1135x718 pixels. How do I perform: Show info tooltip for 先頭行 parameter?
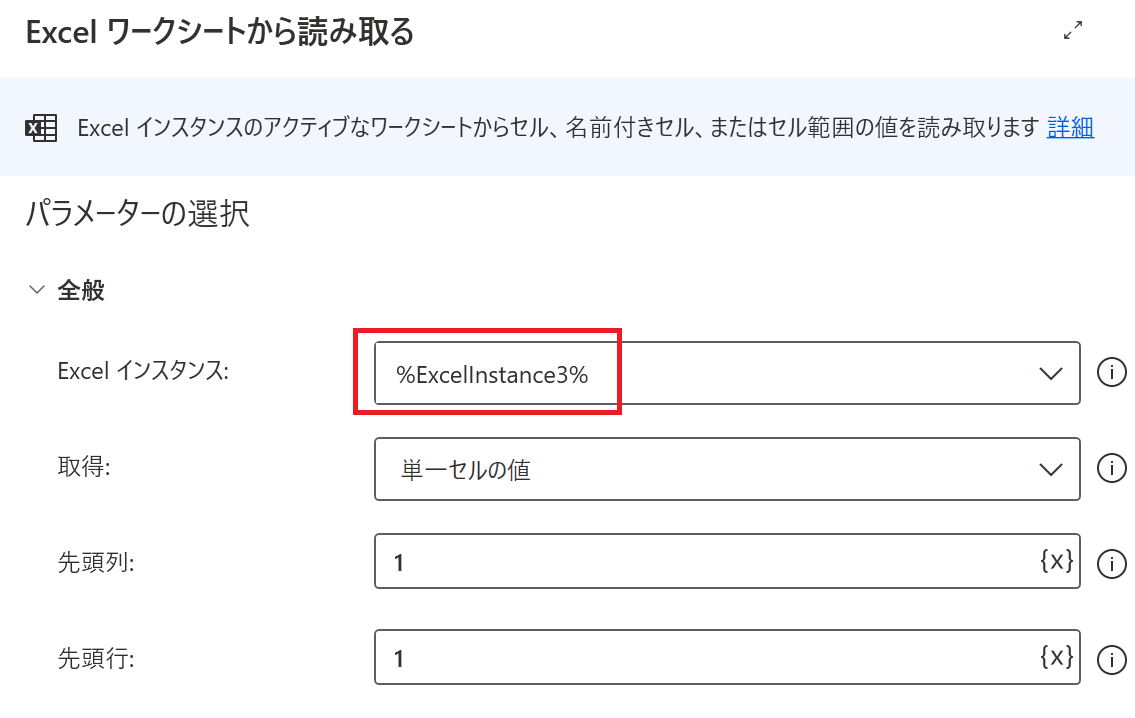pos(1112,658)
